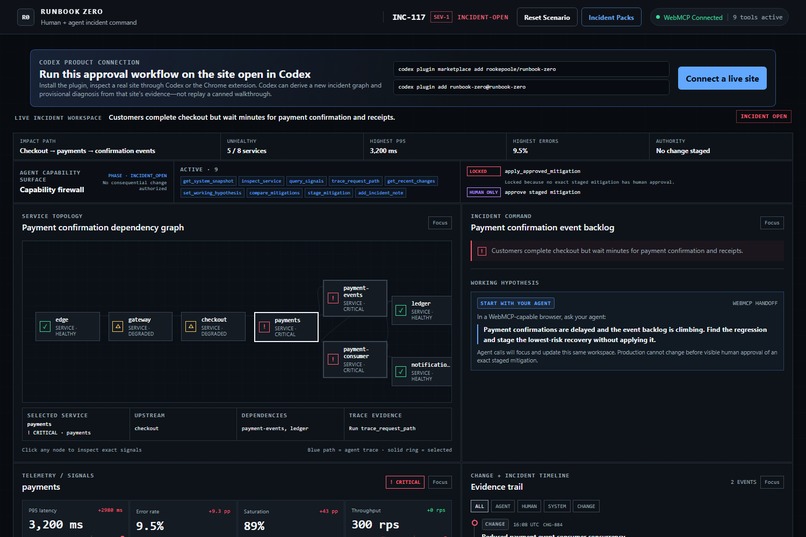The image size is (806, 537).
Task: Click the Saturation 89% card
Action: point(290,519)
